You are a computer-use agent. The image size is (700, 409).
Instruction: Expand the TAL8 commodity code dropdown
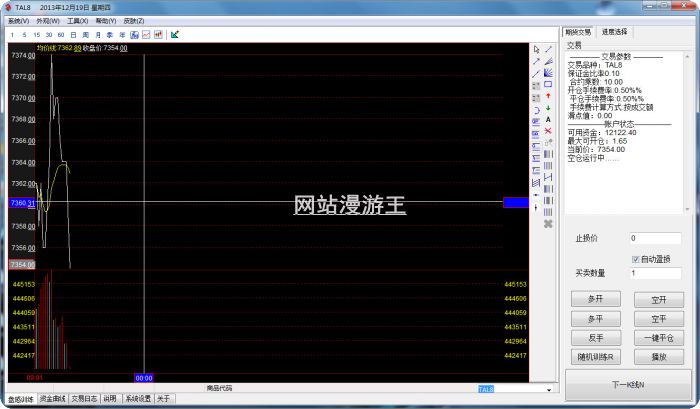(x=549, y=389)
